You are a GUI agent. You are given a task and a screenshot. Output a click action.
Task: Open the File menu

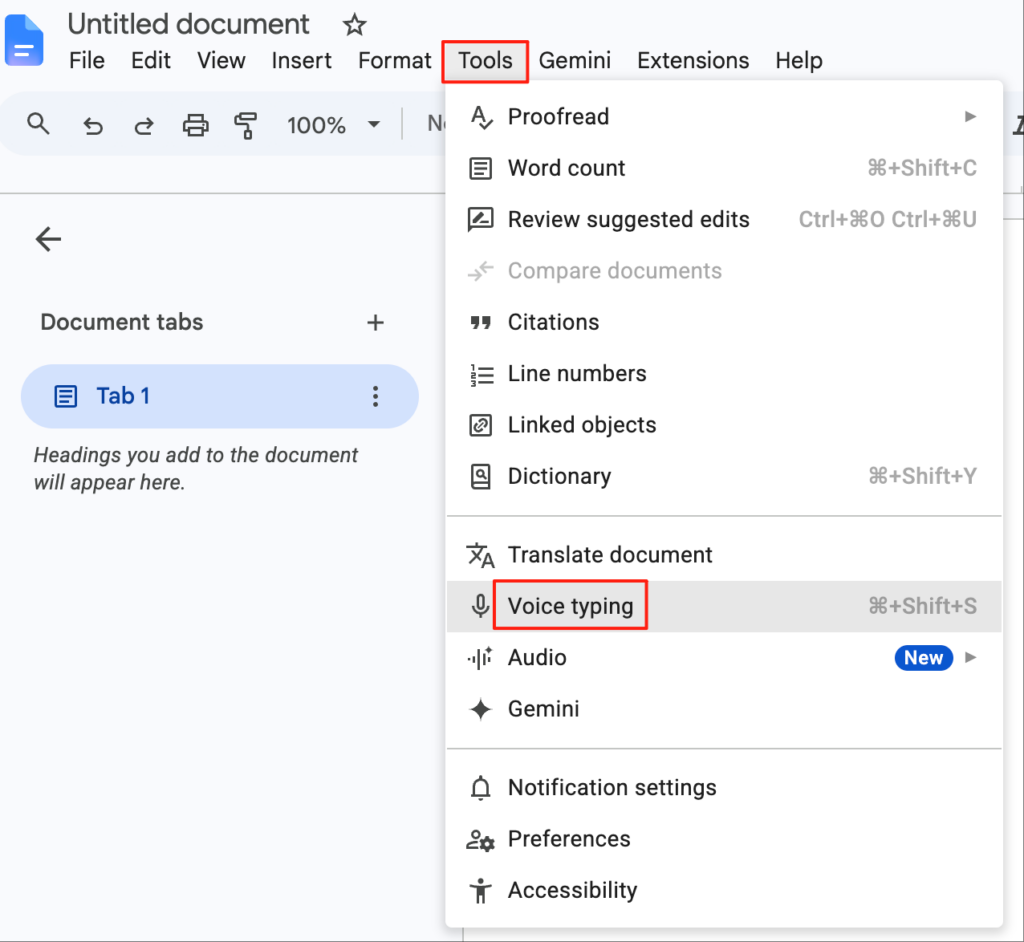87,61
